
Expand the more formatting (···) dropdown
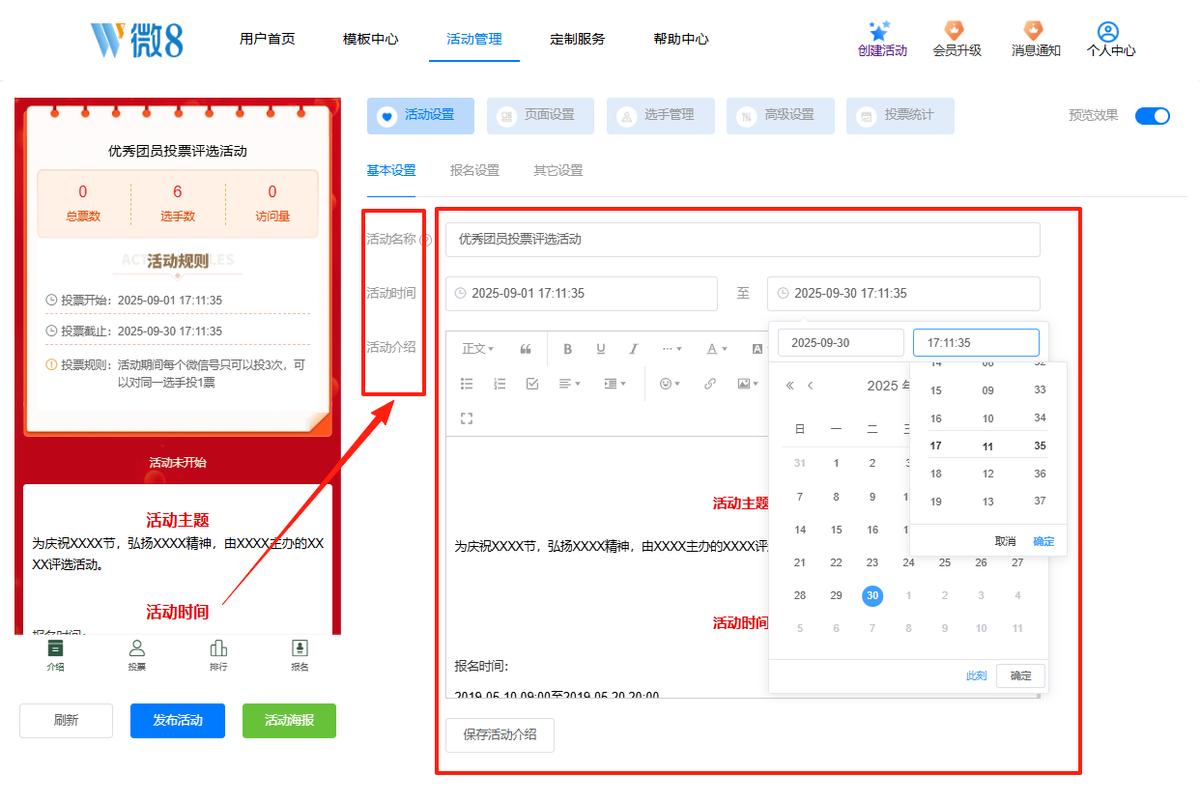(x=672, y=349)
